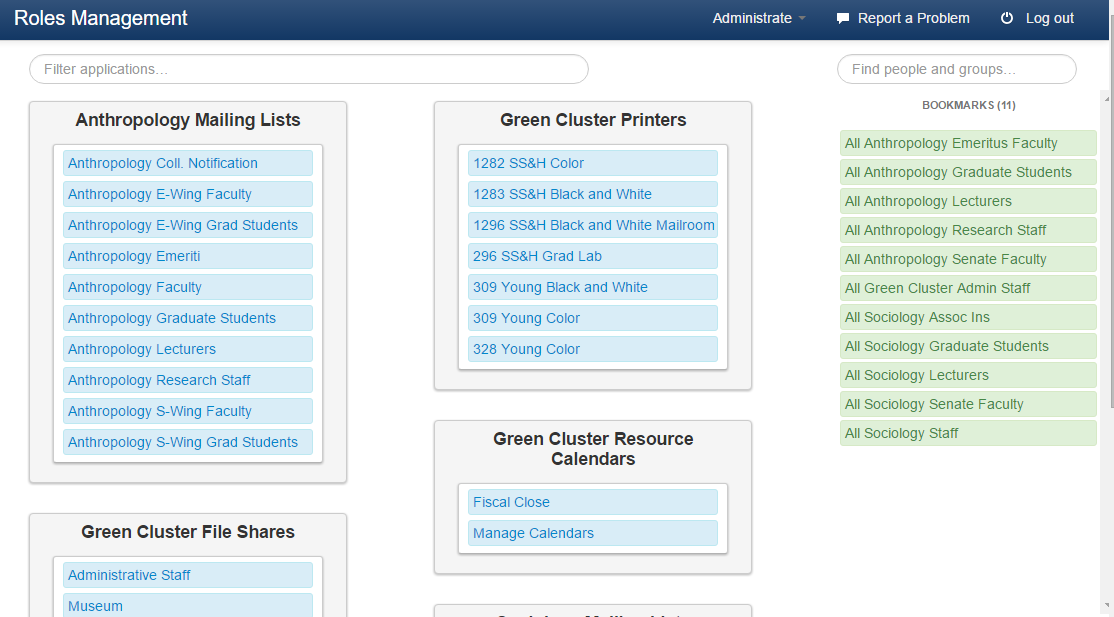Click the Report a Problem link
The image size is (1114, 617).
[913, 18]
